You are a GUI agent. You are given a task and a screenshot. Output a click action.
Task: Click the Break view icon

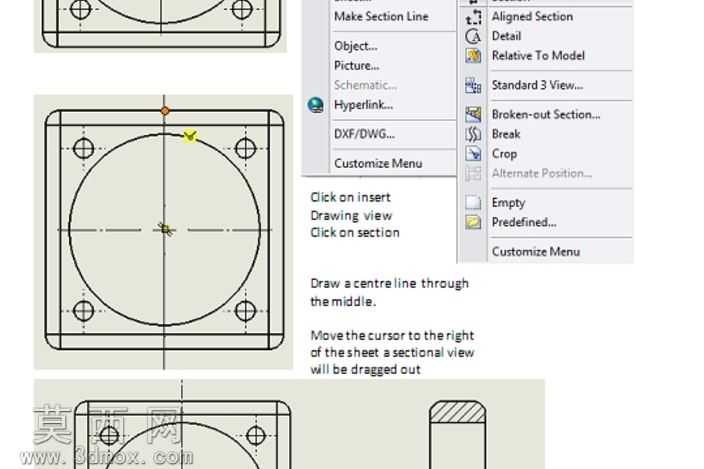point(473,134)
